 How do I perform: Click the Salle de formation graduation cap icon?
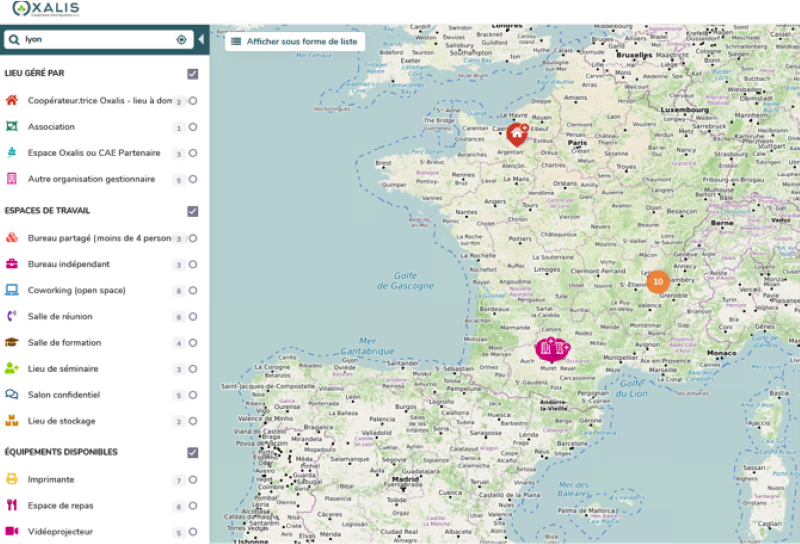pos(12,343)
